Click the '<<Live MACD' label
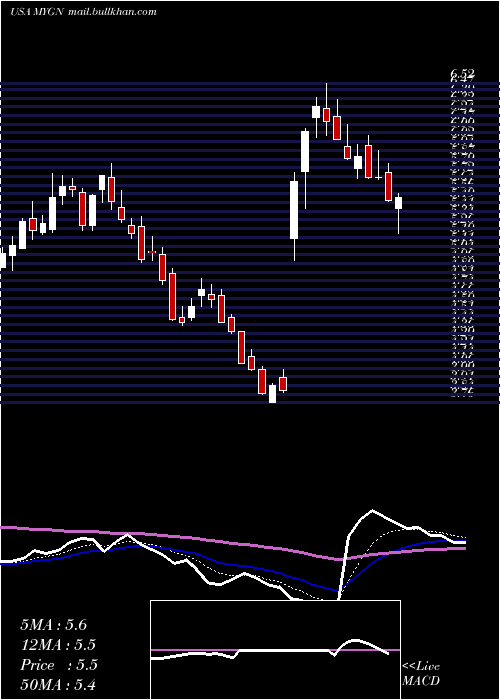This screenshot has height=700, width=500. tap(421, 674)
